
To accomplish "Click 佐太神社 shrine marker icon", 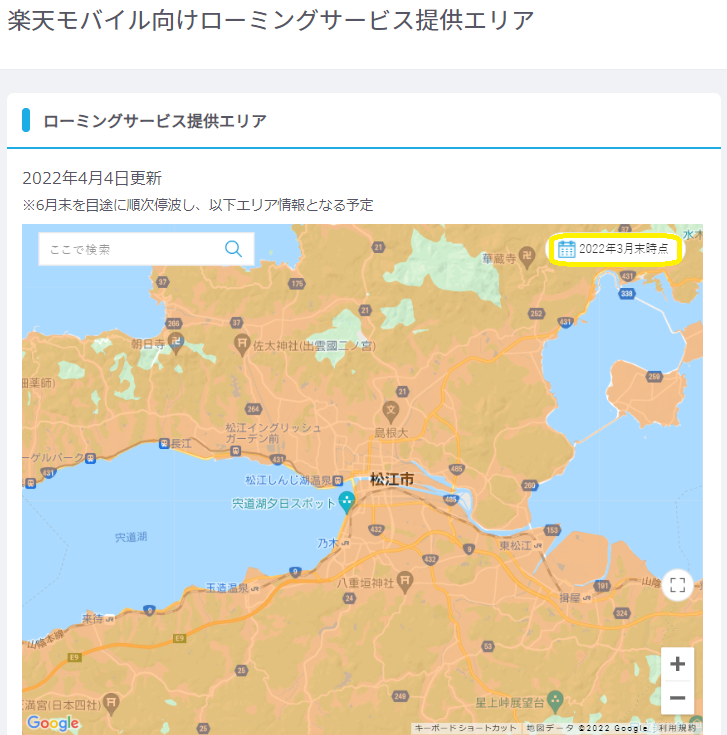I will (242, 345).
